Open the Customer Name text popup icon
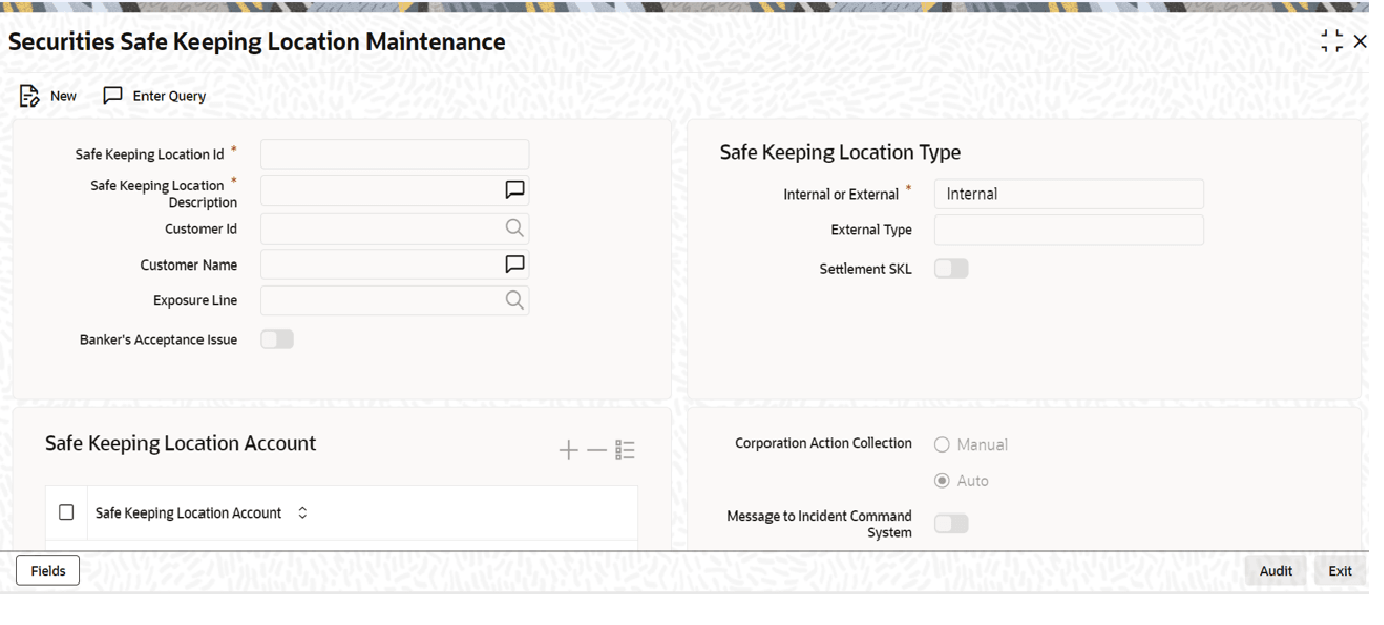 pyautogui.click(x=515, y=264)
